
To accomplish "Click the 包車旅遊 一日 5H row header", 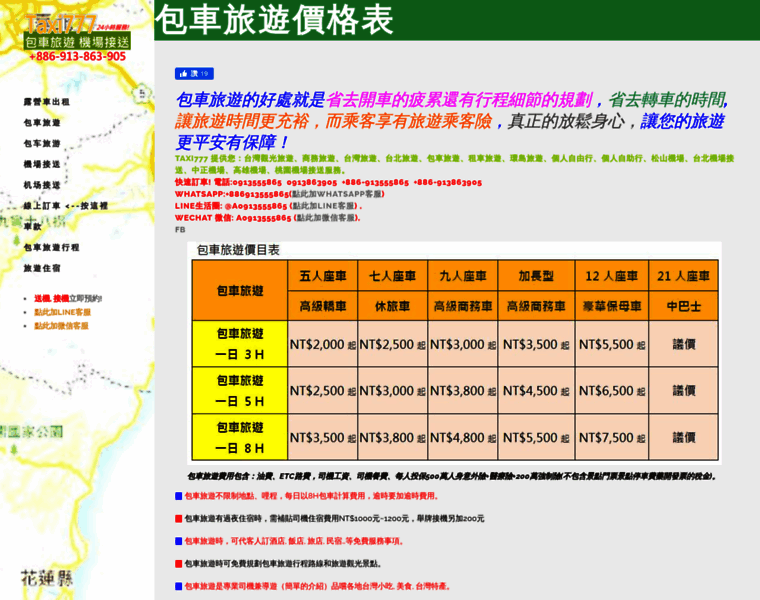I will tap(240, 391).
